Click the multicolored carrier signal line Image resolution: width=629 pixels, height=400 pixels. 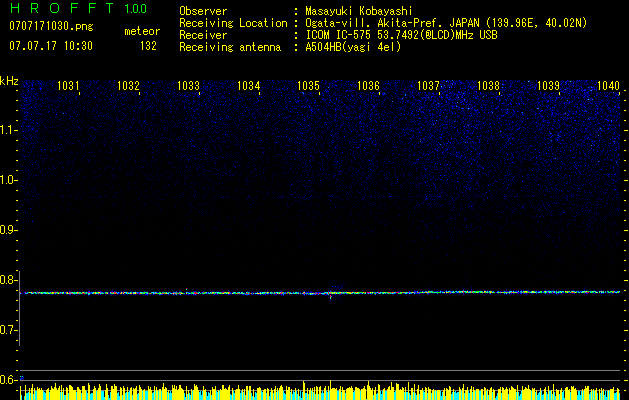pos(320,292)
